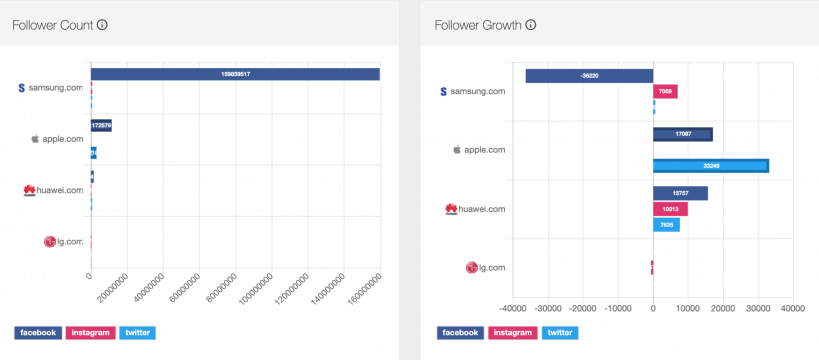Click the Huawei logo in Follower Growth chart
Viewport: 819px width, 360px height.
(x=451, y=209)
